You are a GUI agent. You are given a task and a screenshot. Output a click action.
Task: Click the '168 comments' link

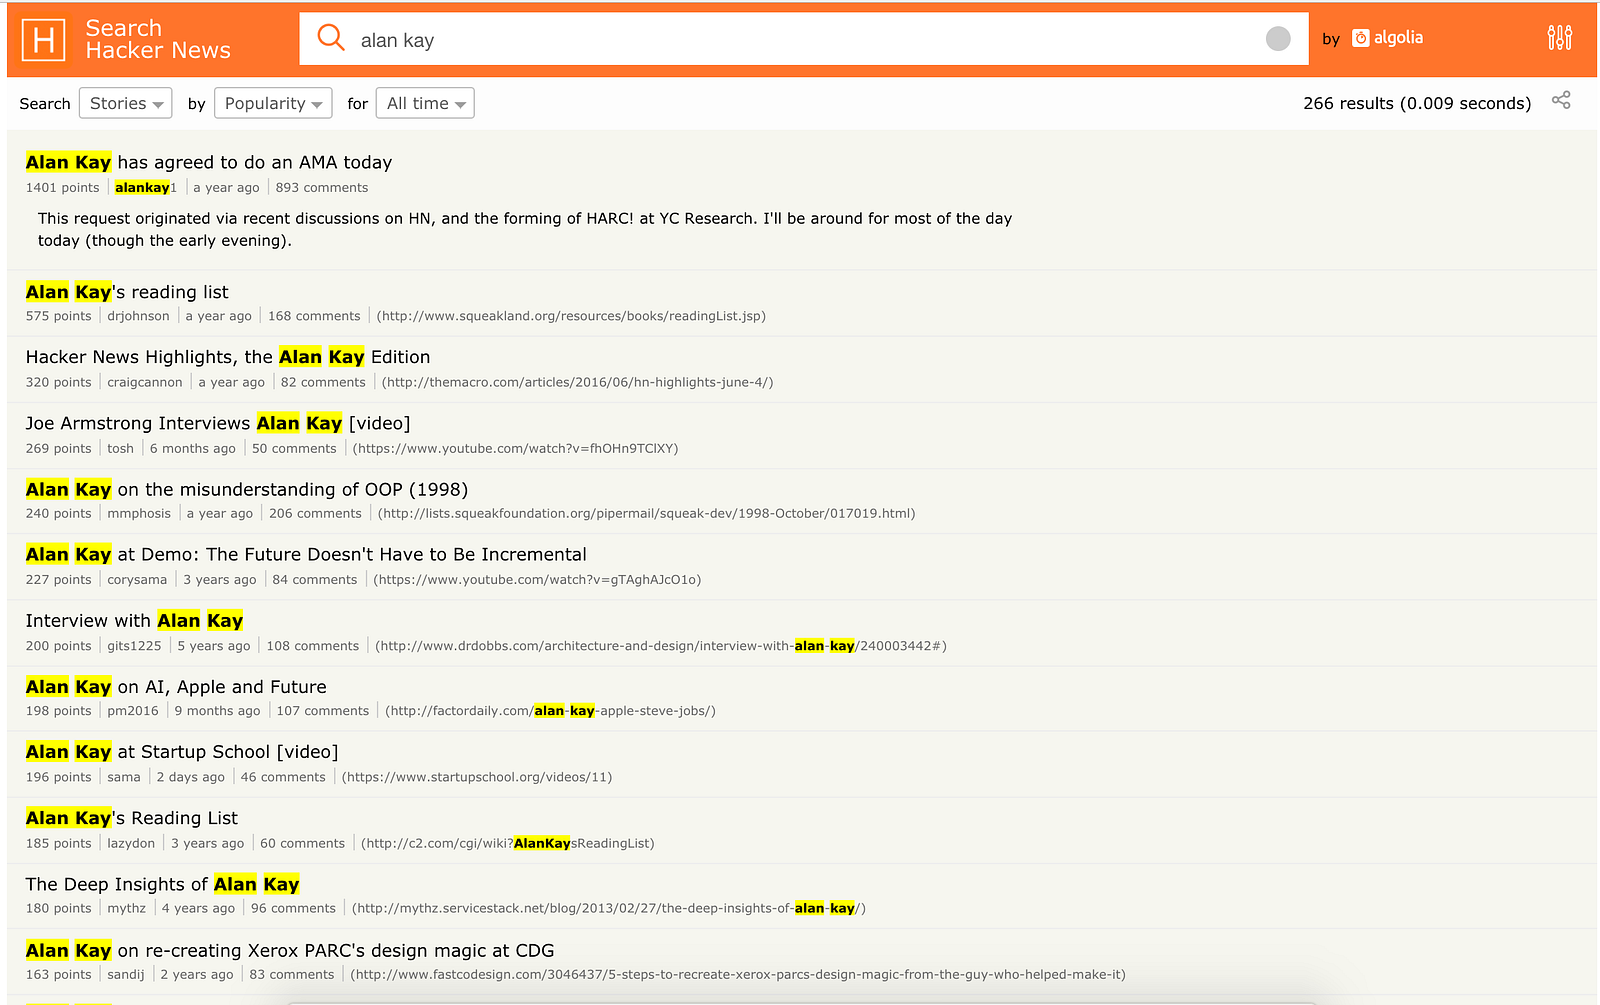[x=314, y=316]
